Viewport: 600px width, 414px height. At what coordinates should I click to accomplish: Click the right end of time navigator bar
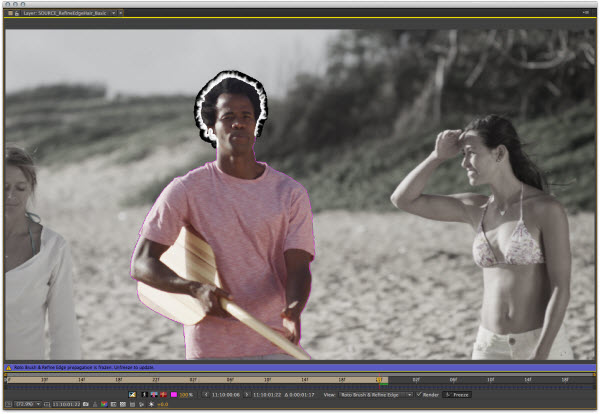pyautogui.click(x=594, y=374)
